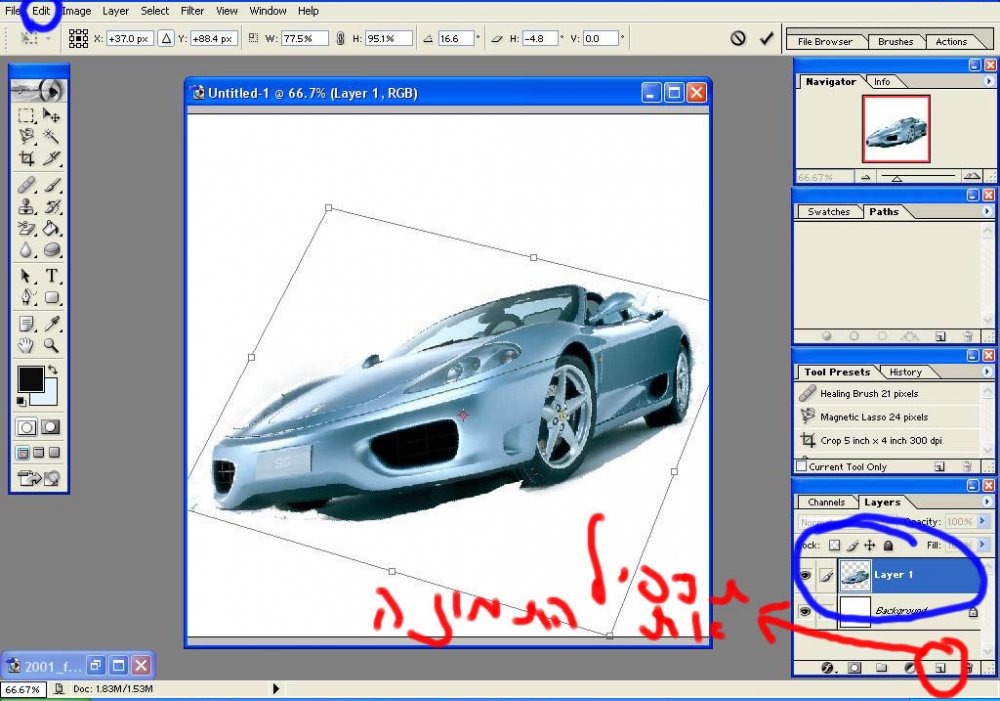Toggle visibility of the Background layer
1000x701 pixels.
(x=806, y=612)
